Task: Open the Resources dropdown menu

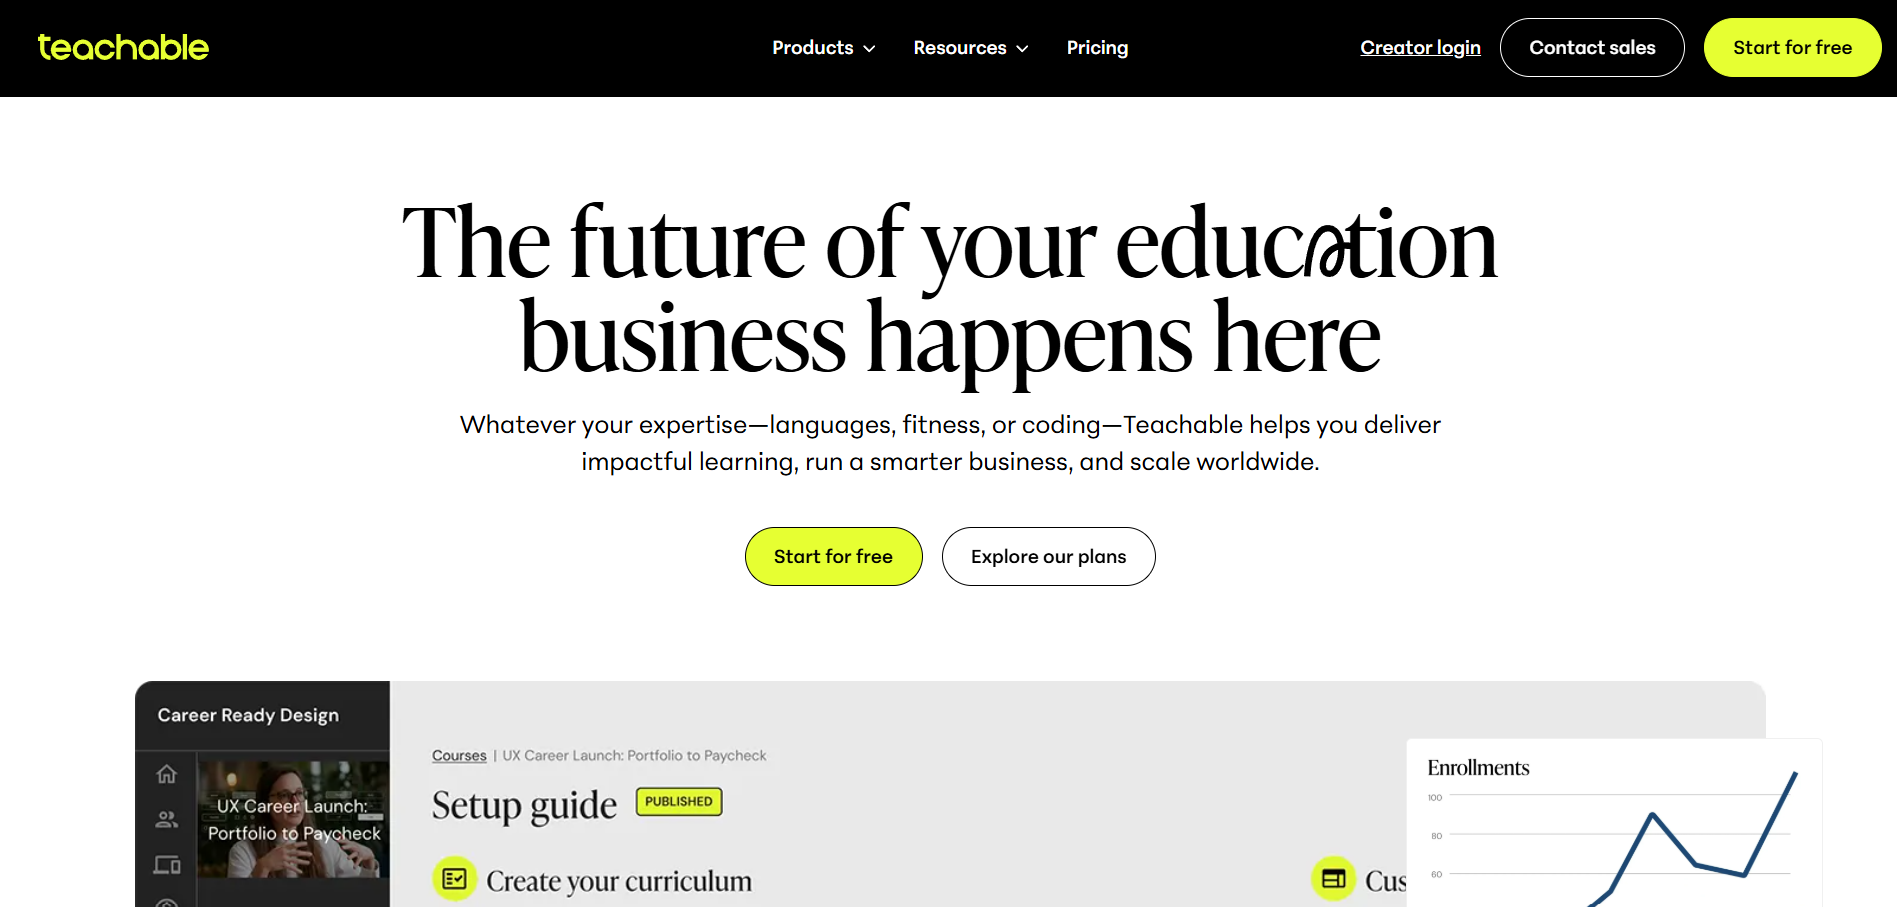Action: point(959,47)
